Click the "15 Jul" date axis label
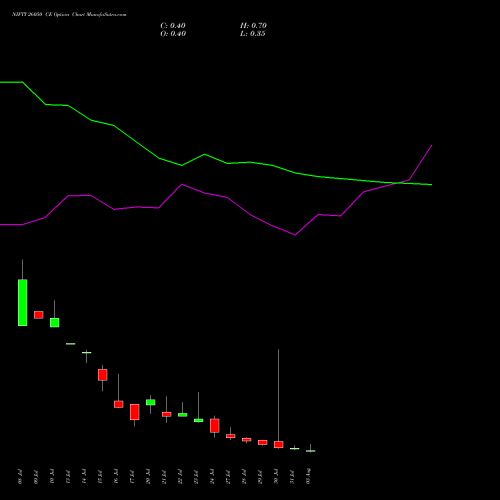The width and height of the screenshot is (500, 500). [100, 477]
